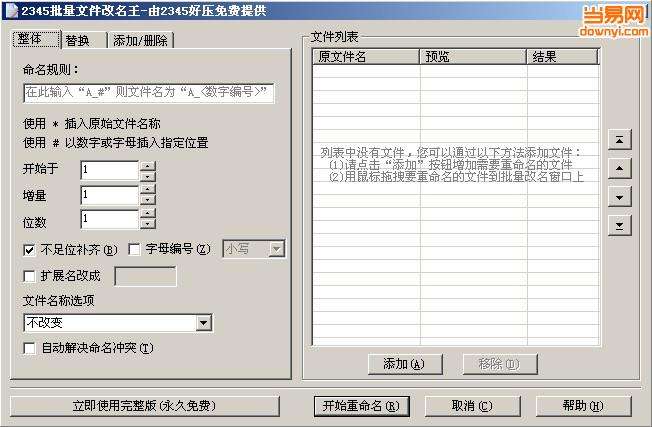Screen dimensions: 652x427
Task: Decrease the 增量 value with down arrow
Action: point(148,200)
